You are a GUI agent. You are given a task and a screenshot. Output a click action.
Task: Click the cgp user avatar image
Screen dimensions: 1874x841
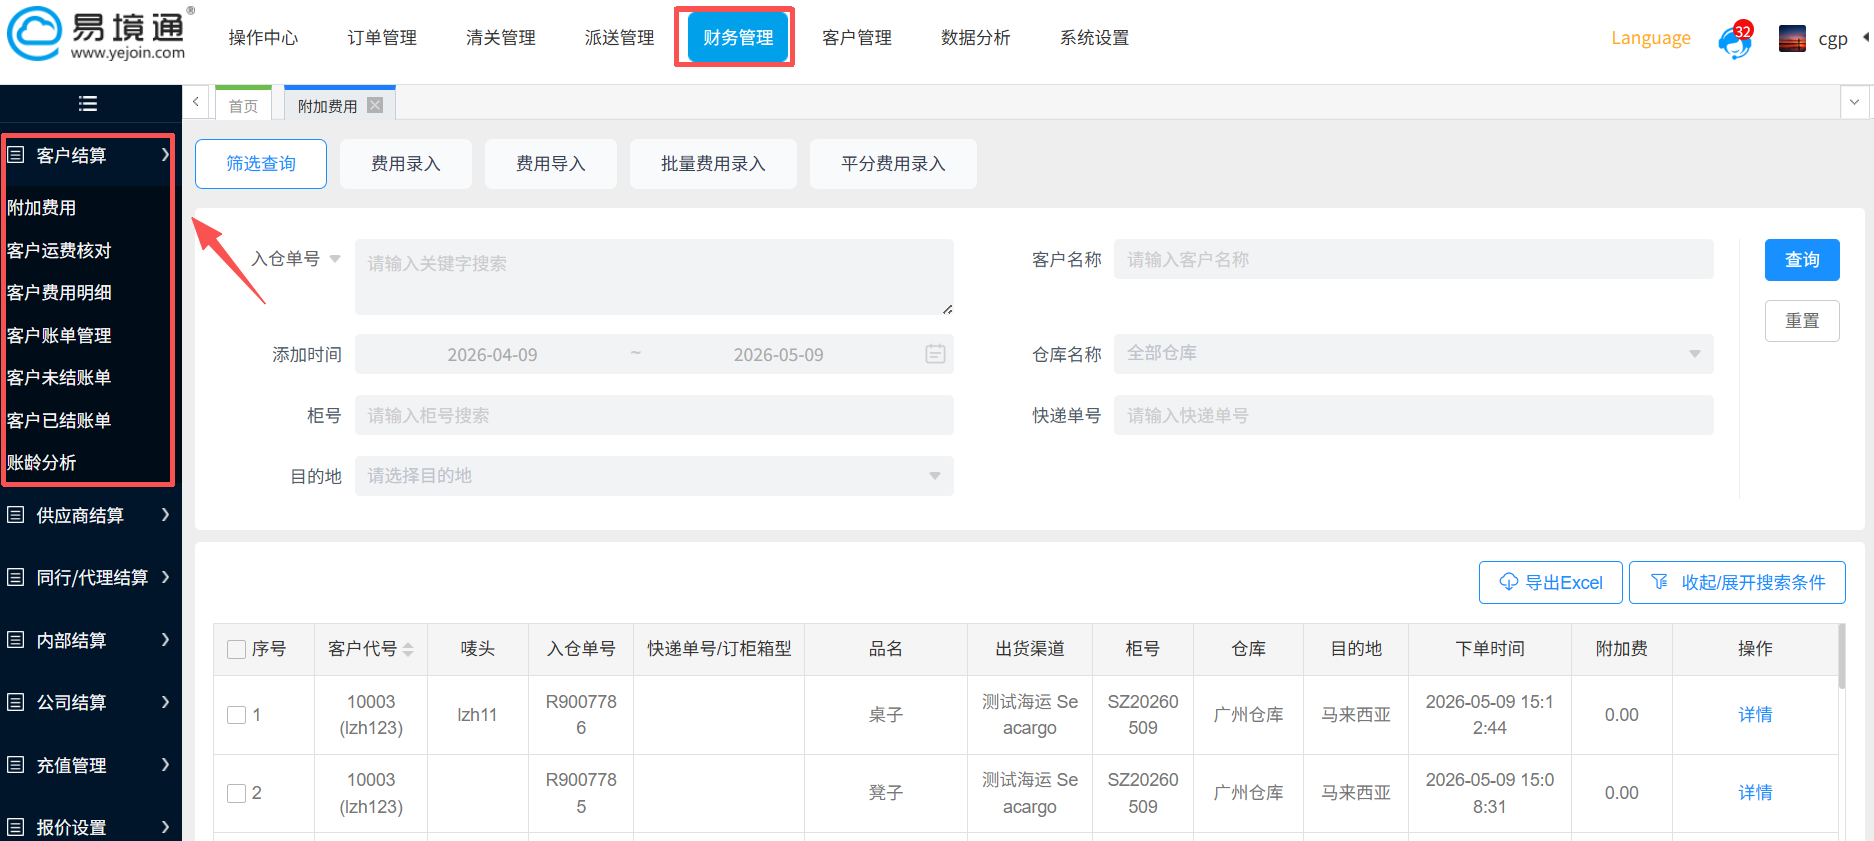1792,39
